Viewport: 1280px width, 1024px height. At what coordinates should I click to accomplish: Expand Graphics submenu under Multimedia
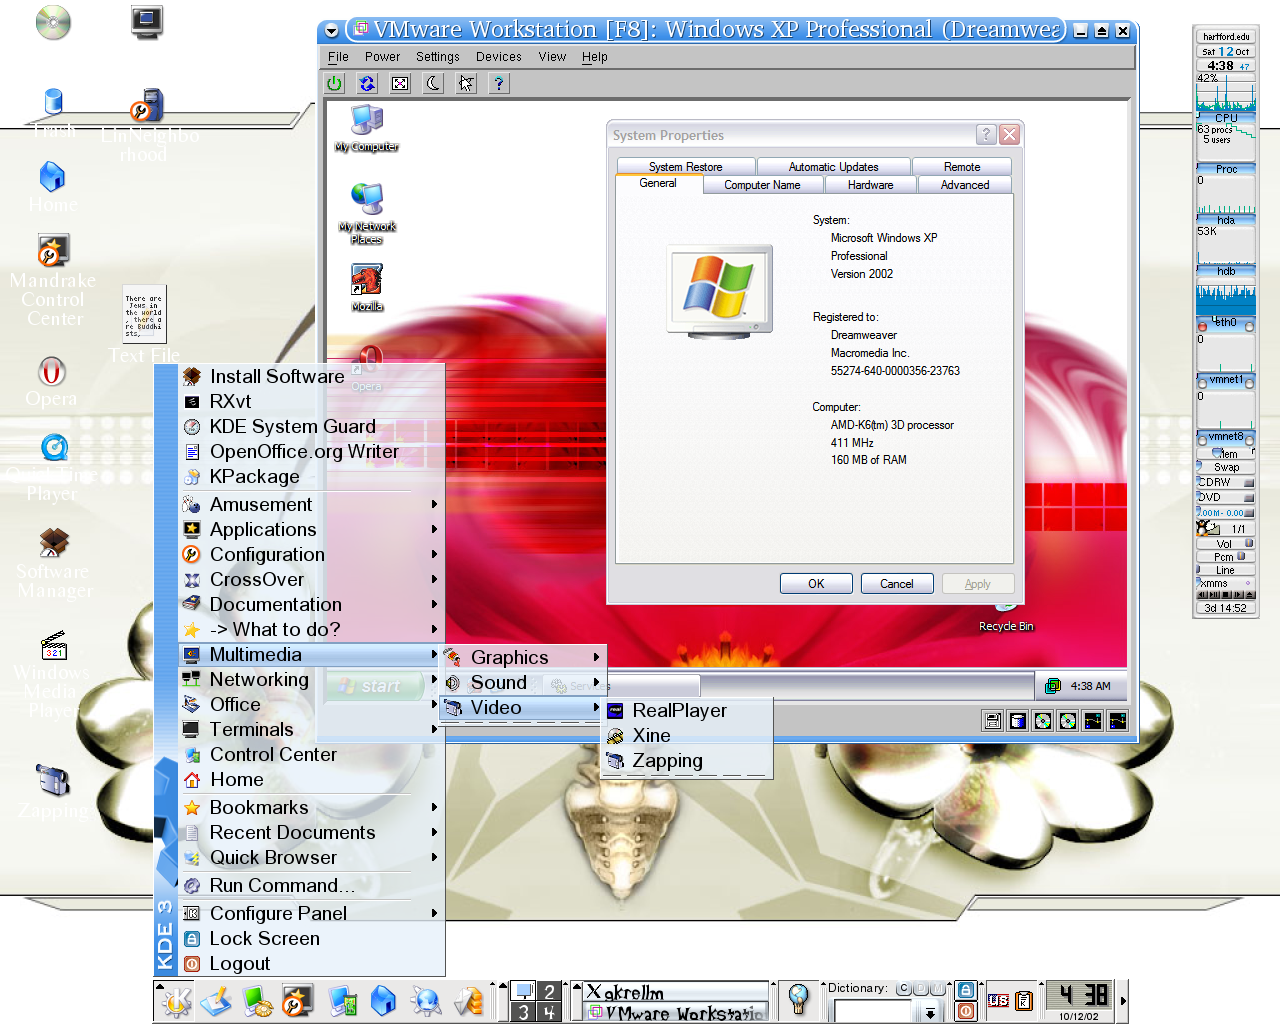pyautogui.click(x=523, y=657)
